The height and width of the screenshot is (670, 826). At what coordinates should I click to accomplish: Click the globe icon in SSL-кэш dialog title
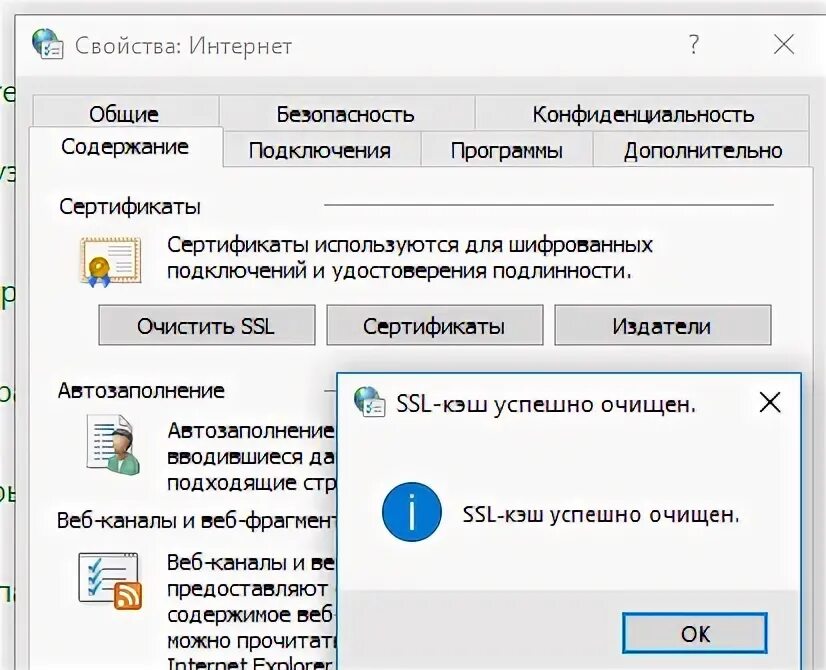370,401
